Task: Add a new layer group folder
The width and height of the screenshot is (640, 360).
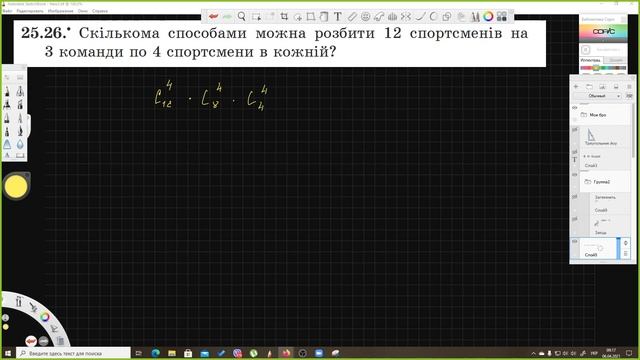Action: (x=589, y=87)
